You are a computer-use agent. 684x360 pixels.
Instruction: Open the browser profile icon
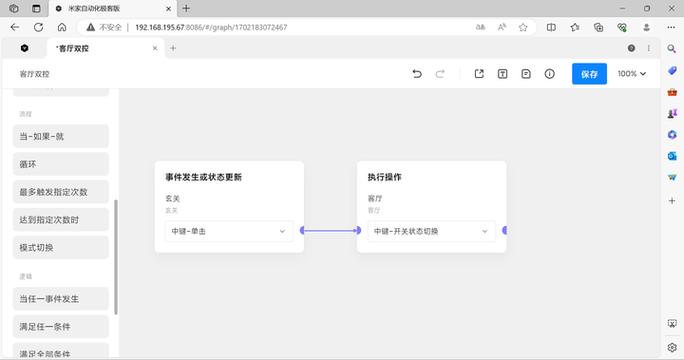[x=646, y=27]
